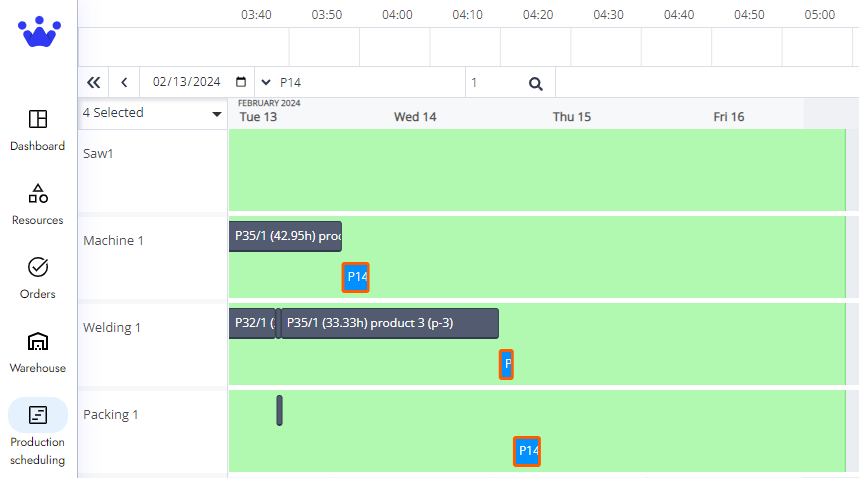The width and height of the screenshot is (859, 478).
Task: Open Production scheduling view
Action: [38, 435]
